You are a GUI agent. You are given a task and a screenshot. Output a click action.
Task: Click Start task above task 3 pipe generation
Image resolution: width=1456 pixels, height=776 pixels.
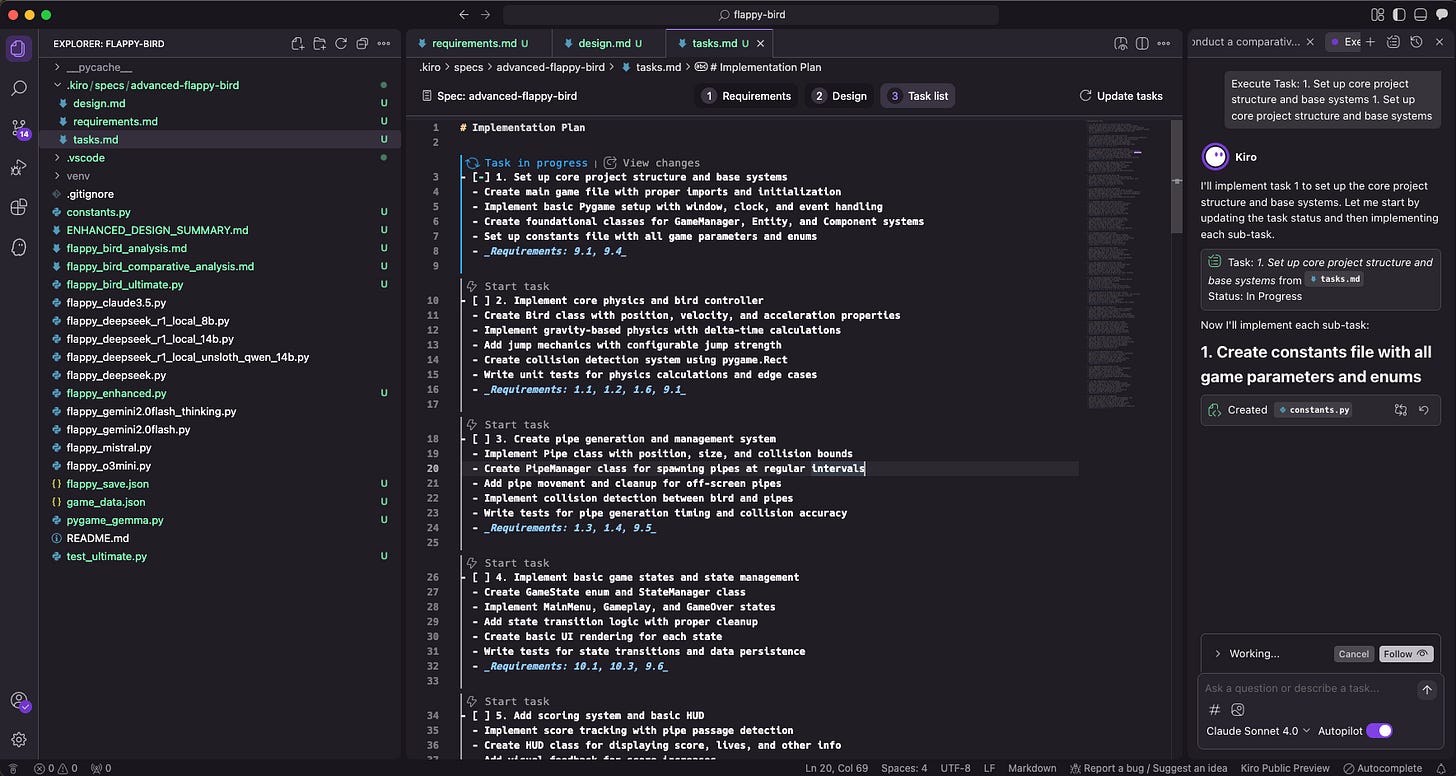[x=507, y=425]
